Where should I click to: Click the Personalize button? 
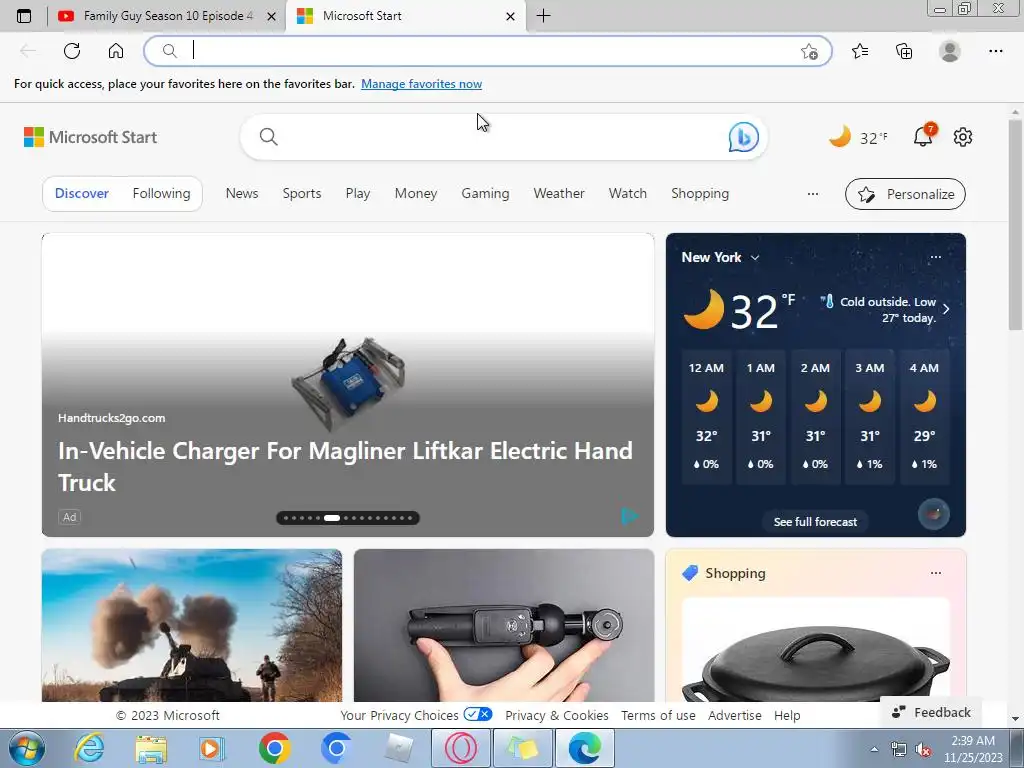pos(905,194)
